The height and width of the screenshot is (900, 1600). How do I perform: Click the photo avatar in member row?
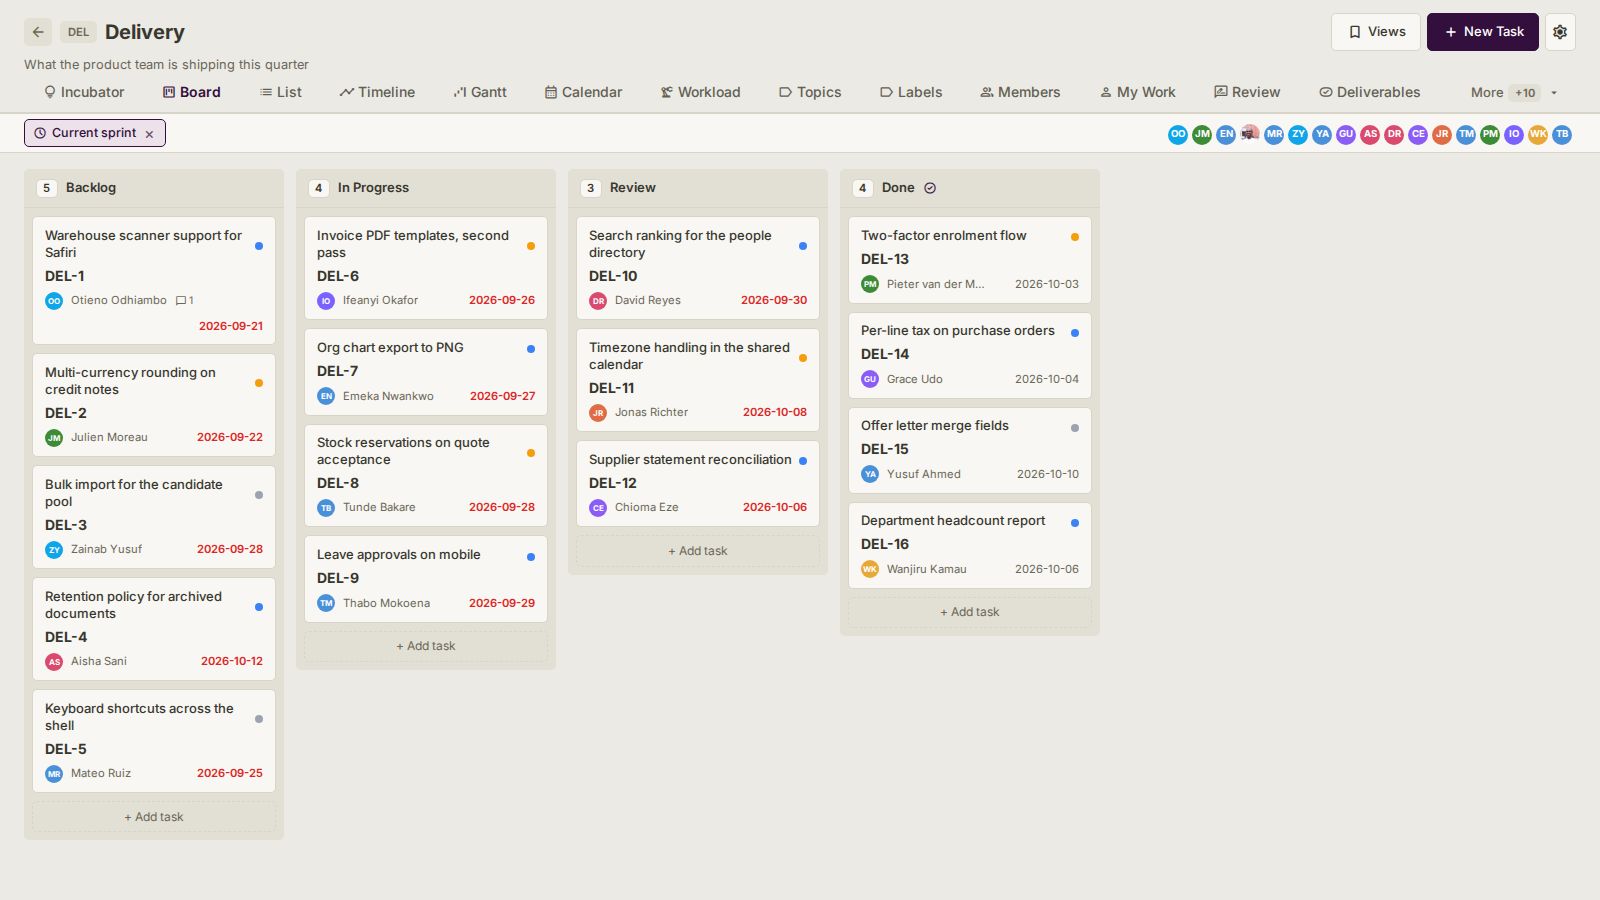click(1250, 134)
